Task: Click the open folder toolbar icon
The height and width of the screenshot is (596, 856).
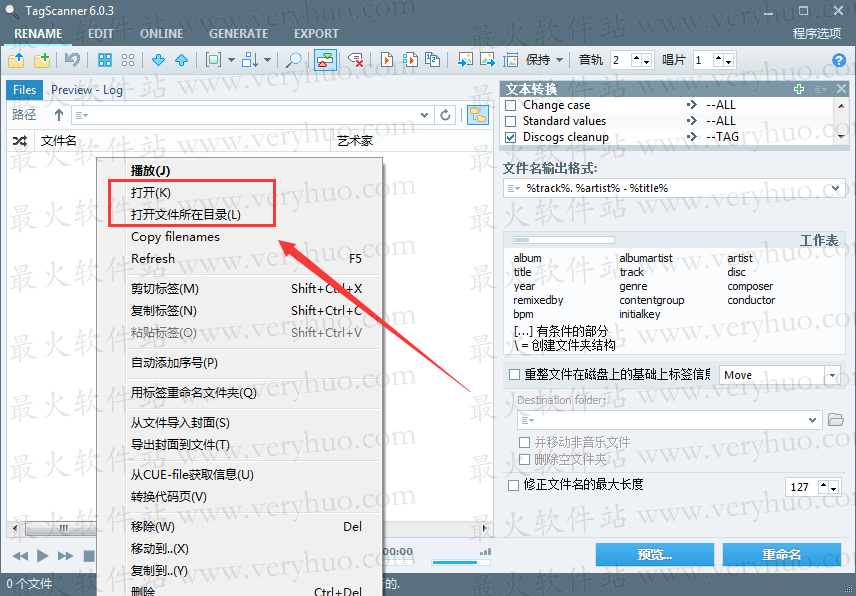Action: 16,60
